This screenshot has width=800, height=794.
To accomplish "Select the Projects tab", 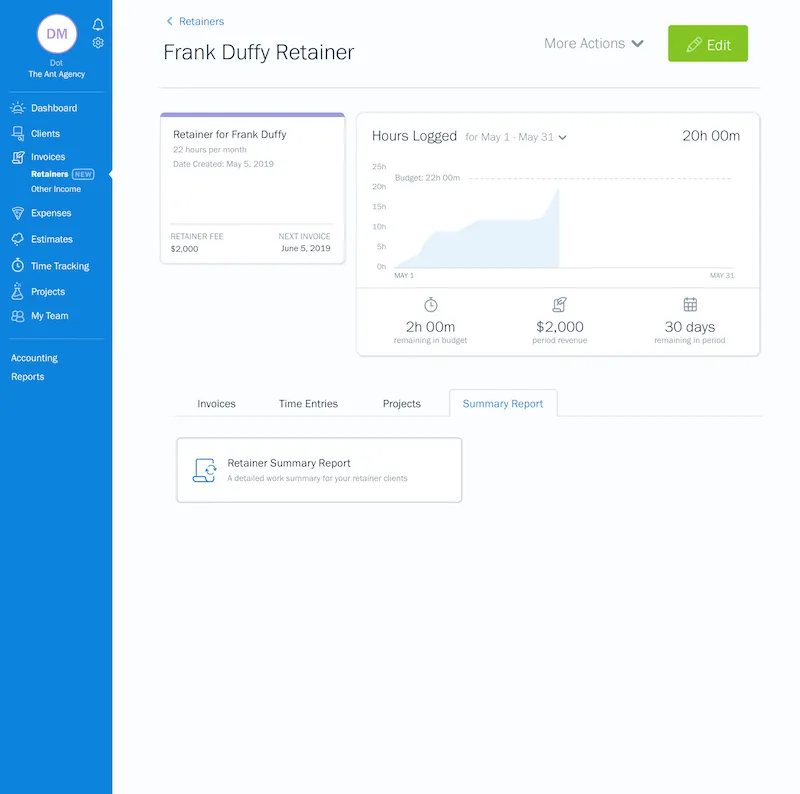I will point(401,404).
